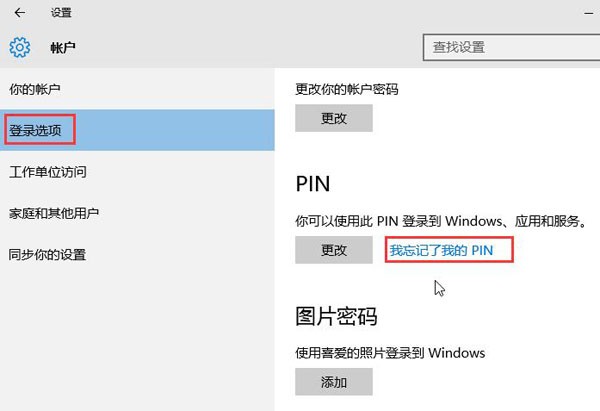Click the 图片密码 section heading
Screen dimensions: 600x411
tap(336, 316)
